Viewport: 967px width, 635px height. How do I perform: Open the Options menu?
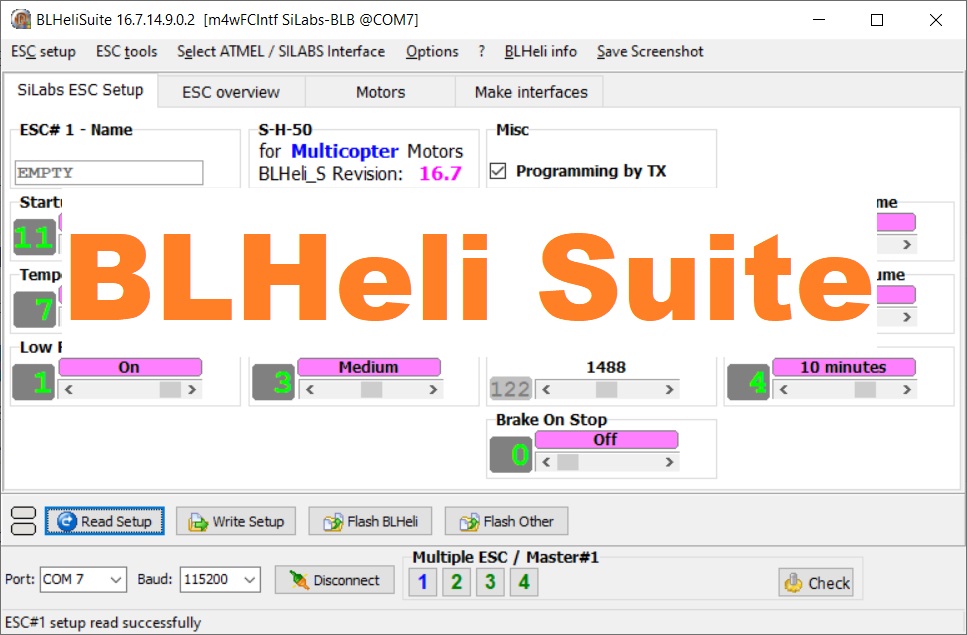(432, 52)
